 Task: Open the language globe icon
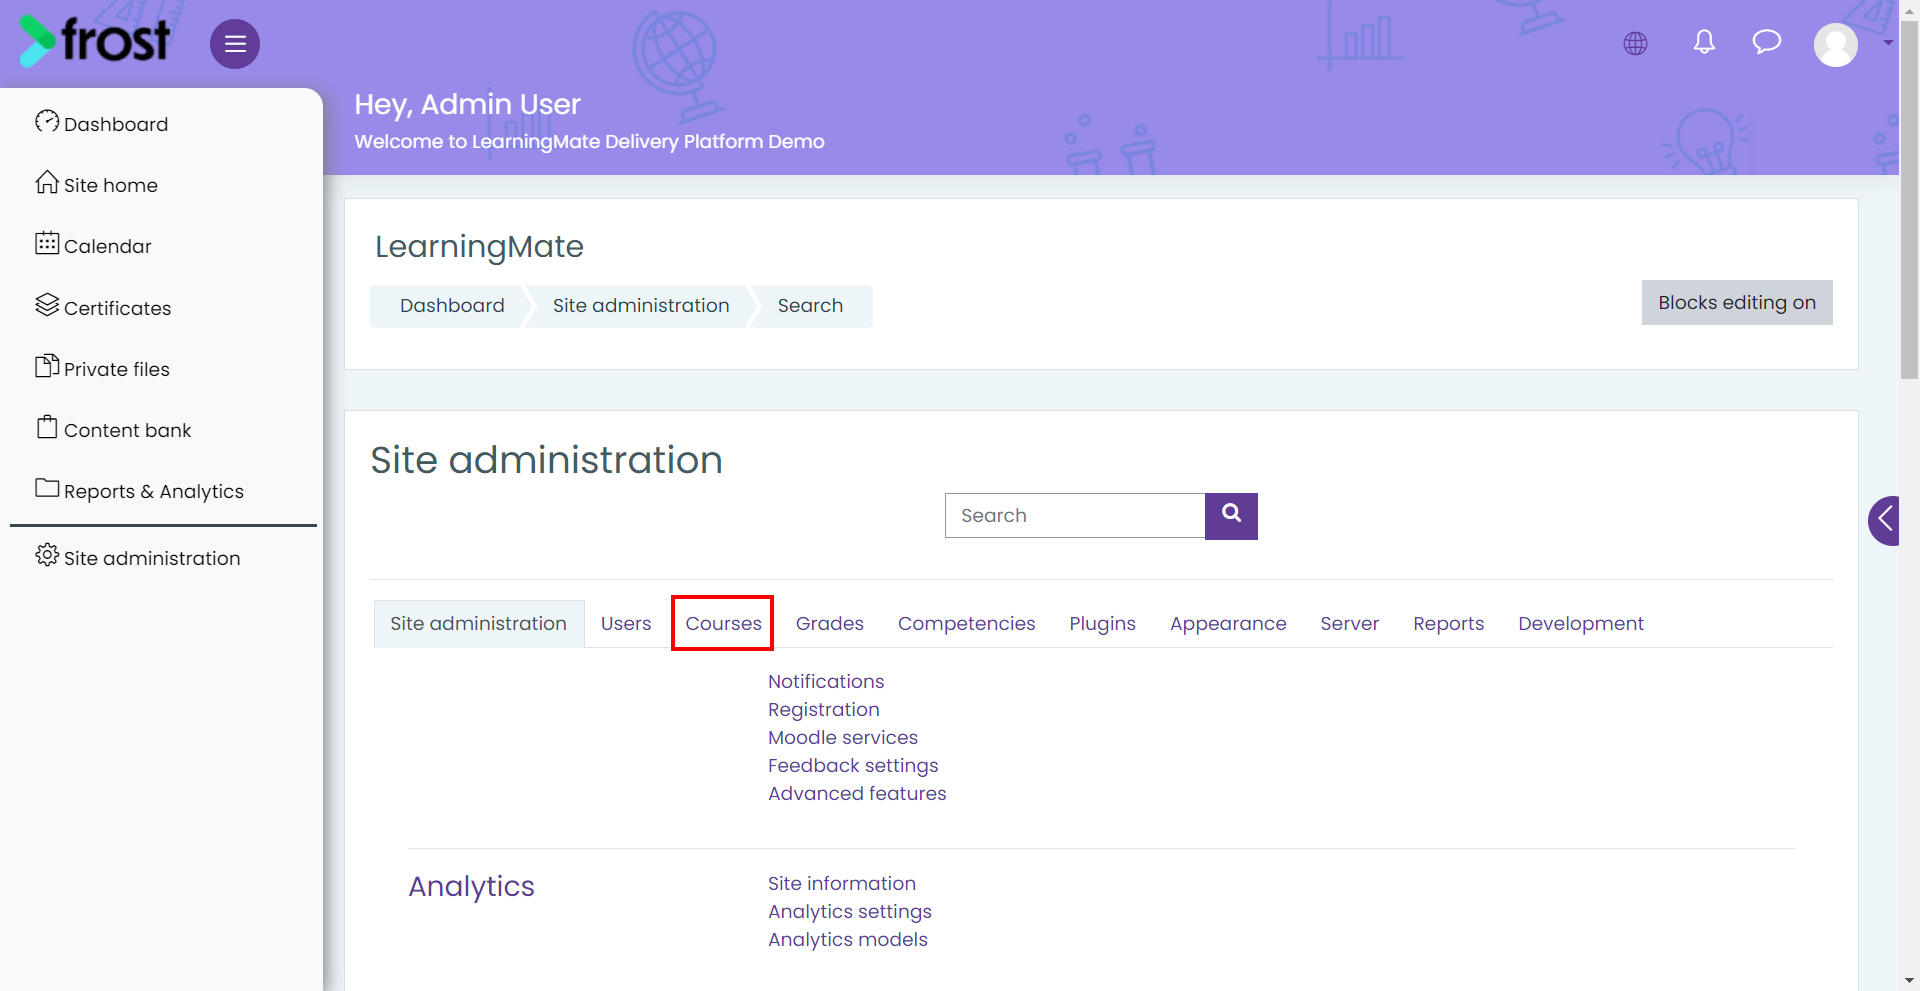point(1635,43)
